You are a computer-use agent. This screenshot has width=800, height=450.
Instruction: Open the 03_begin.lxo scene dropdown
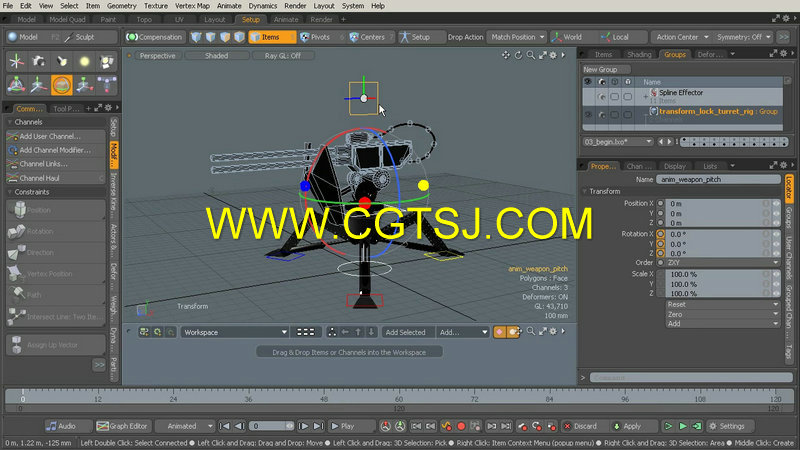(x=617, y=142)
